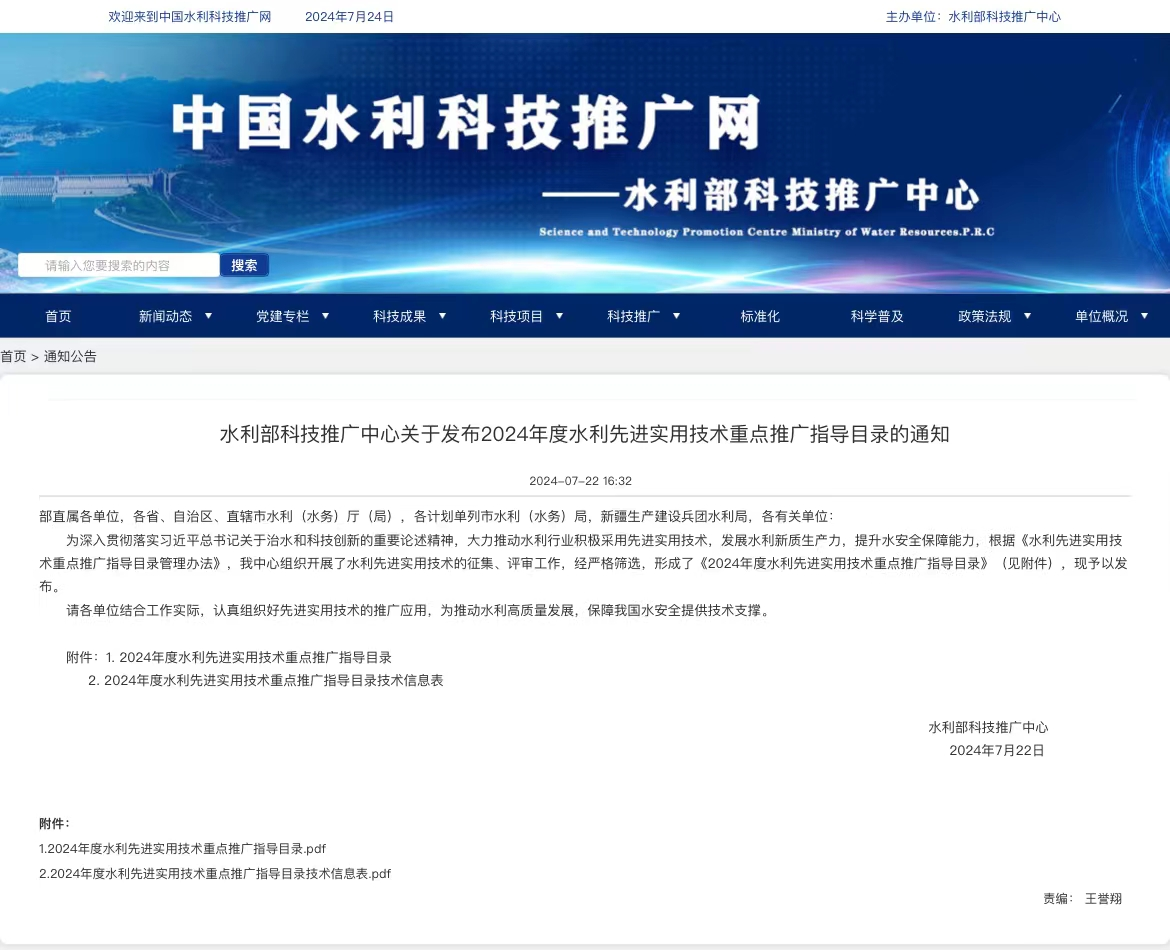Open the 科学普及 menu item
1170x950 pixels.
click(877, 316)
